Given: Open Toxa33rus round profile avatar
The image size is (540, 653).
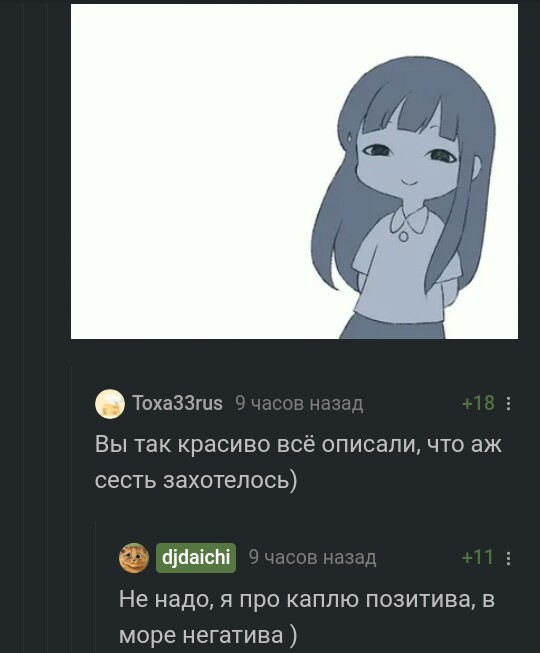Looking at the screenshot, I should coord(109,404).
